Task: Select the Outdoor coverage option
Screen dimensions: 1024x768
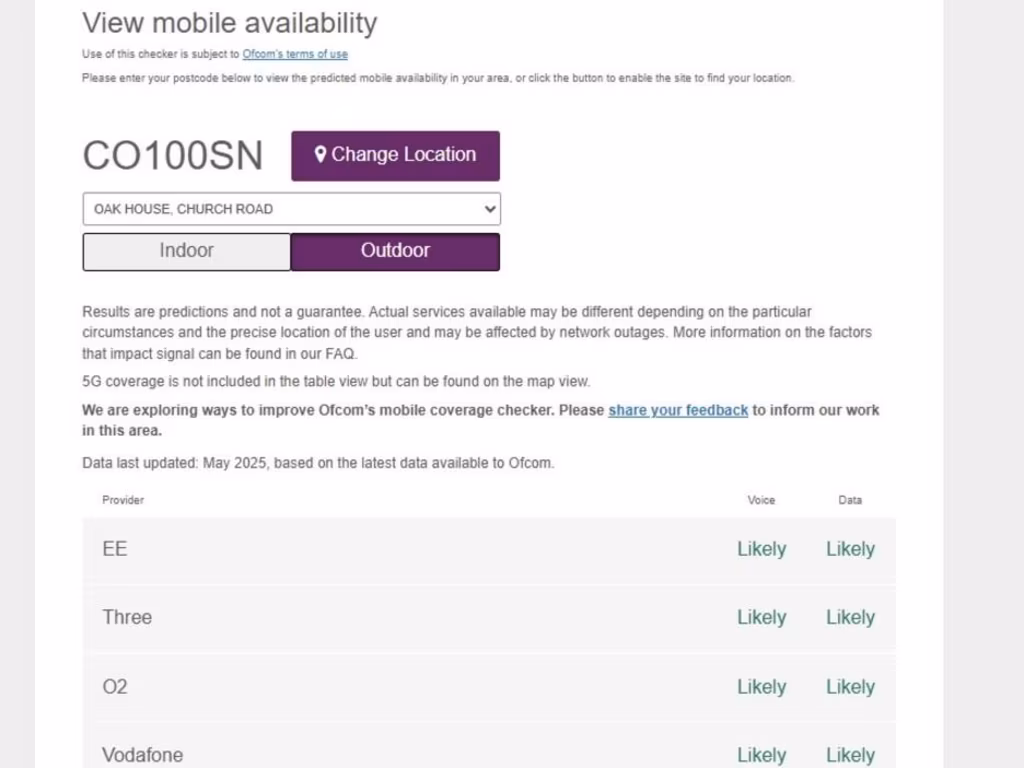Action: click(395, 251)
